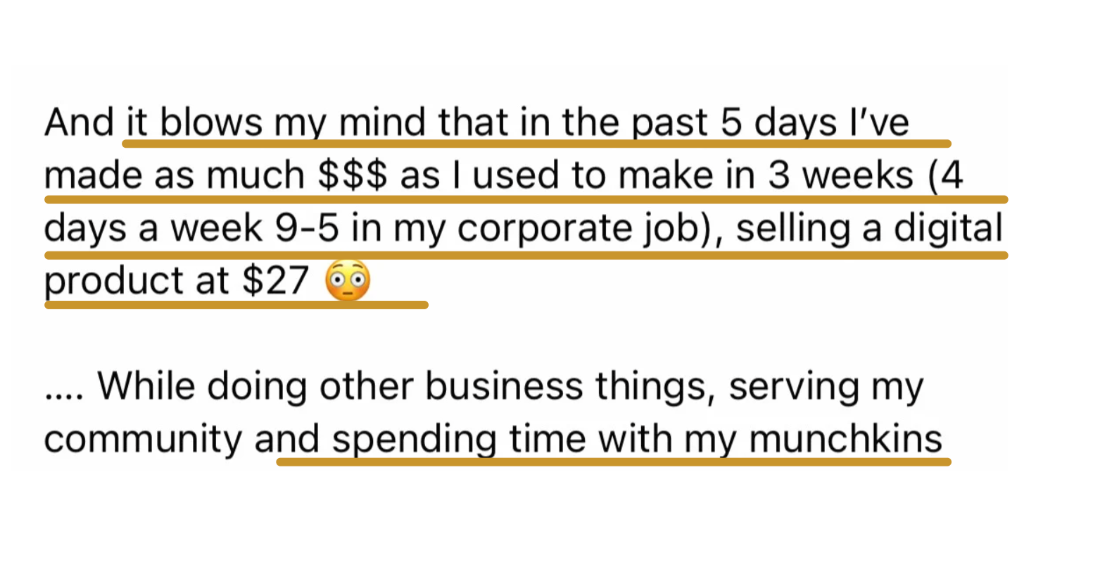Click the word "community"
Image resolution: width=1106 pixels, height=572 pixels.
coord(143,439)
